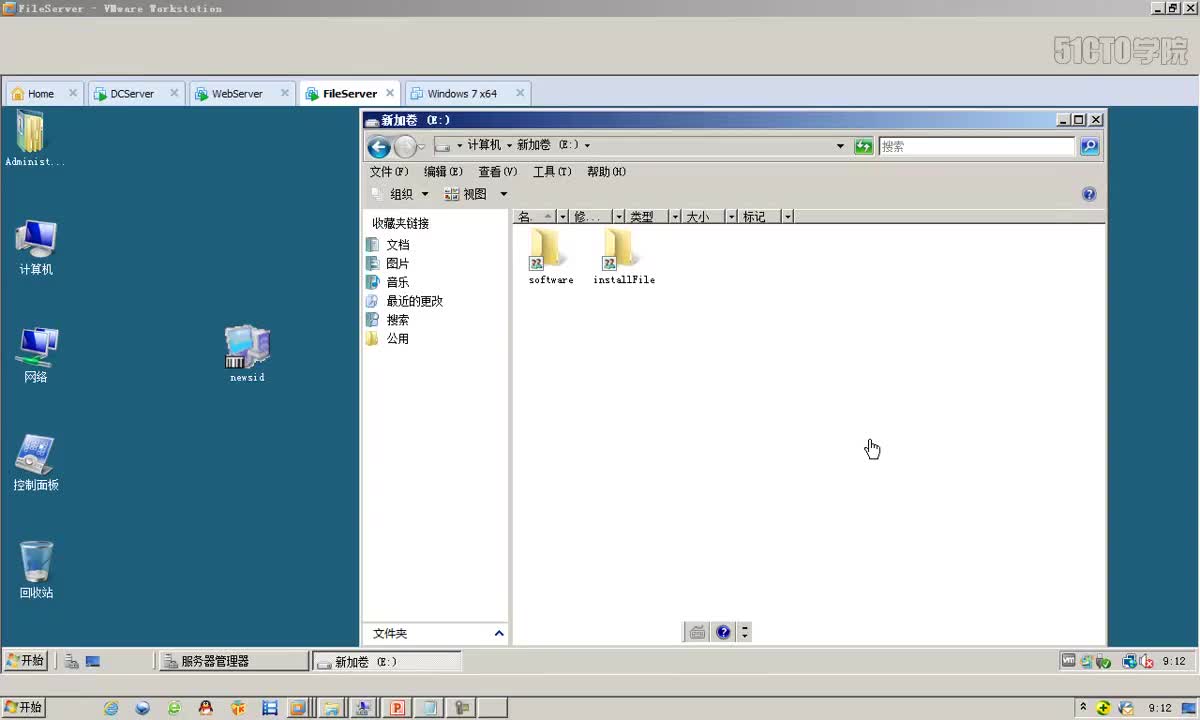Select newsid desktop icon
Viewport: 1200px width, 720px height.
click(247, 354)
